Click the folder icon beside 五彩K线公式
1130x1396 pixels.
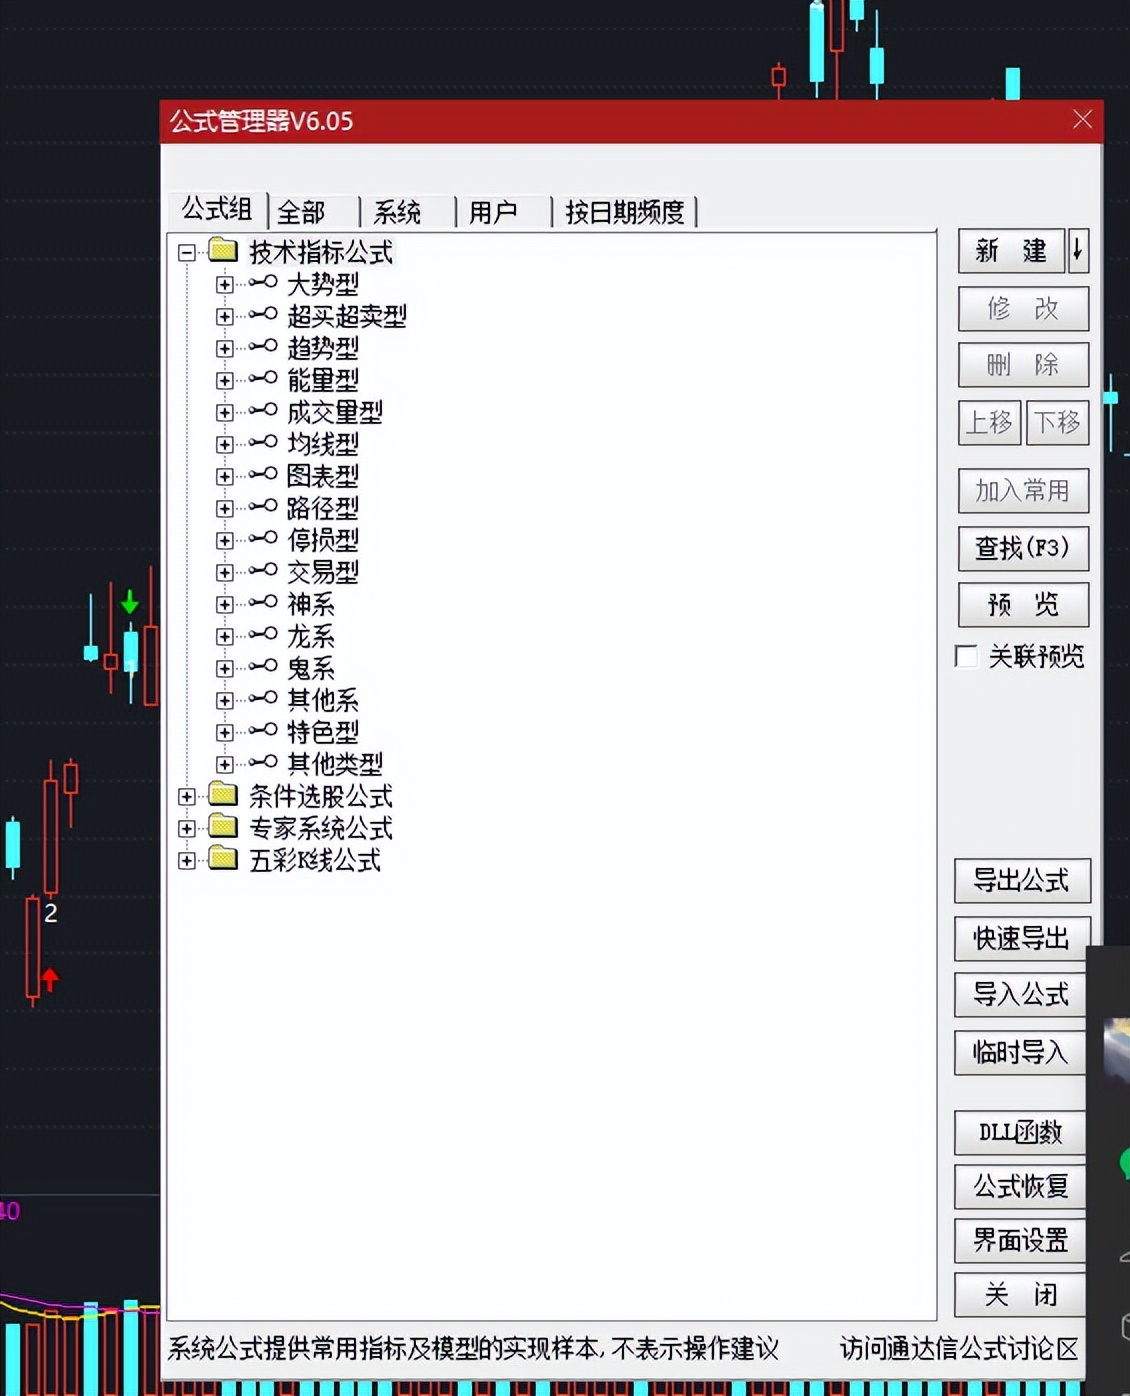(x=224, y=860)
